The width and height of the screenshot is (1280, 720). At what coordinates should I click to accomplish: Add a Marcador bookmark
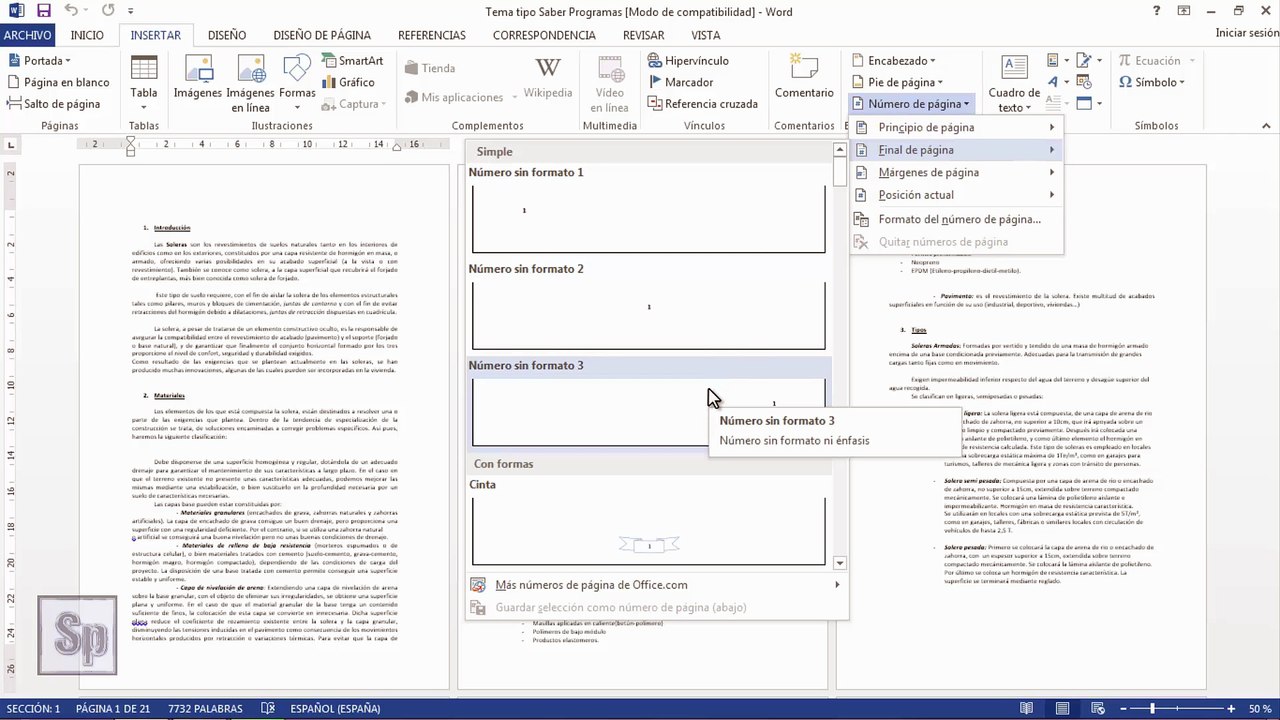pos(680,82)
